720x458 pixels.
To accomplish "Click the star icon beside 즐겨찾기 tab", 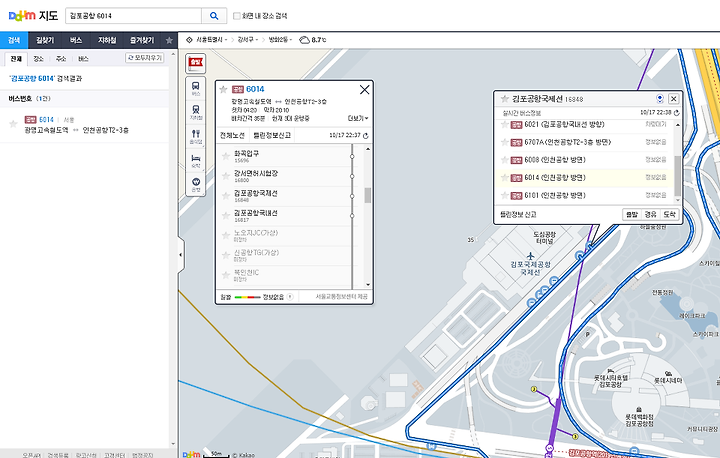I will coord(169,40).
